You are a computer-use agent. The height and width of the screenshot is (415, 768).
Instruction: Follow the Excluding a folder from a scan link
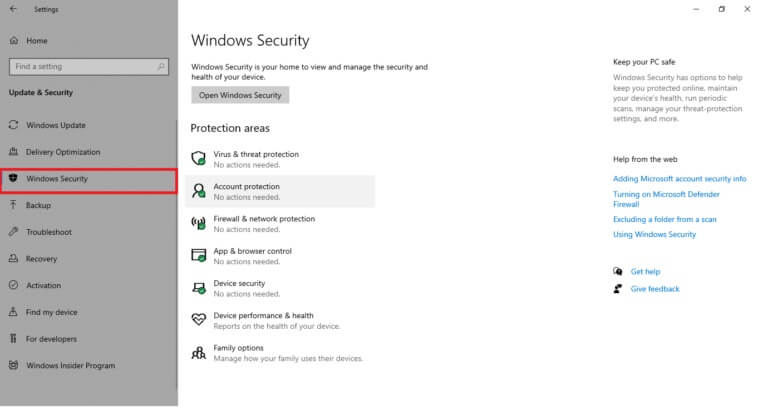click(x=663, y=219)
